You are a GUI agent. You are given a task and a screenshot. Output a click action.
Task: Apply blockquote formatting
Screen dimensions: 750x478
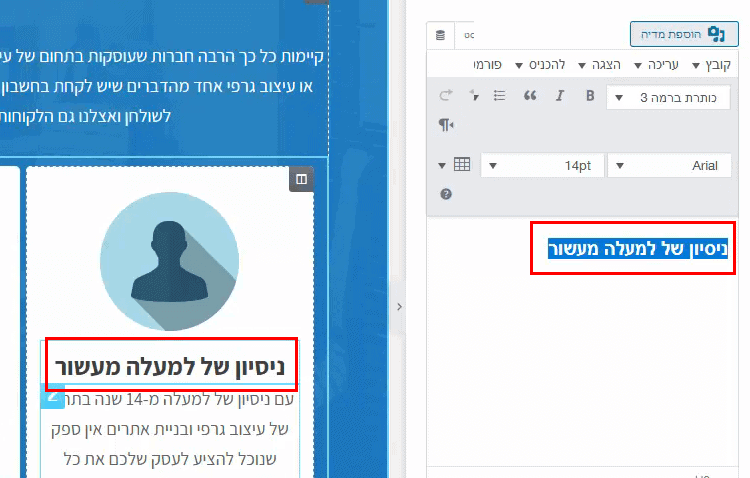pos(529,96)
